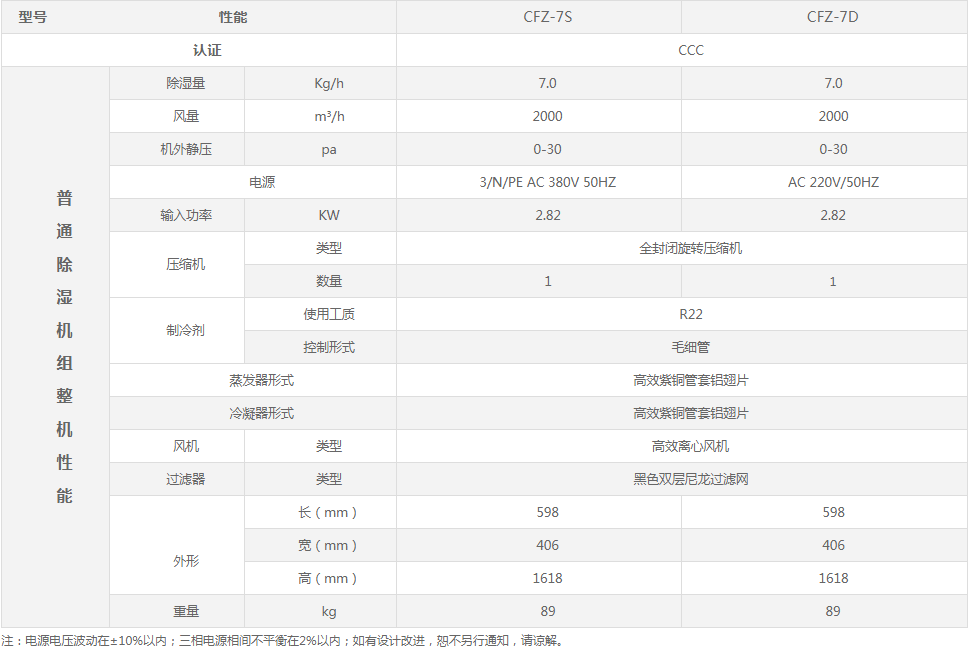Click the CFZ-7D model column header
This screenshot has width=970, height=661.
[x=833, y=17]
